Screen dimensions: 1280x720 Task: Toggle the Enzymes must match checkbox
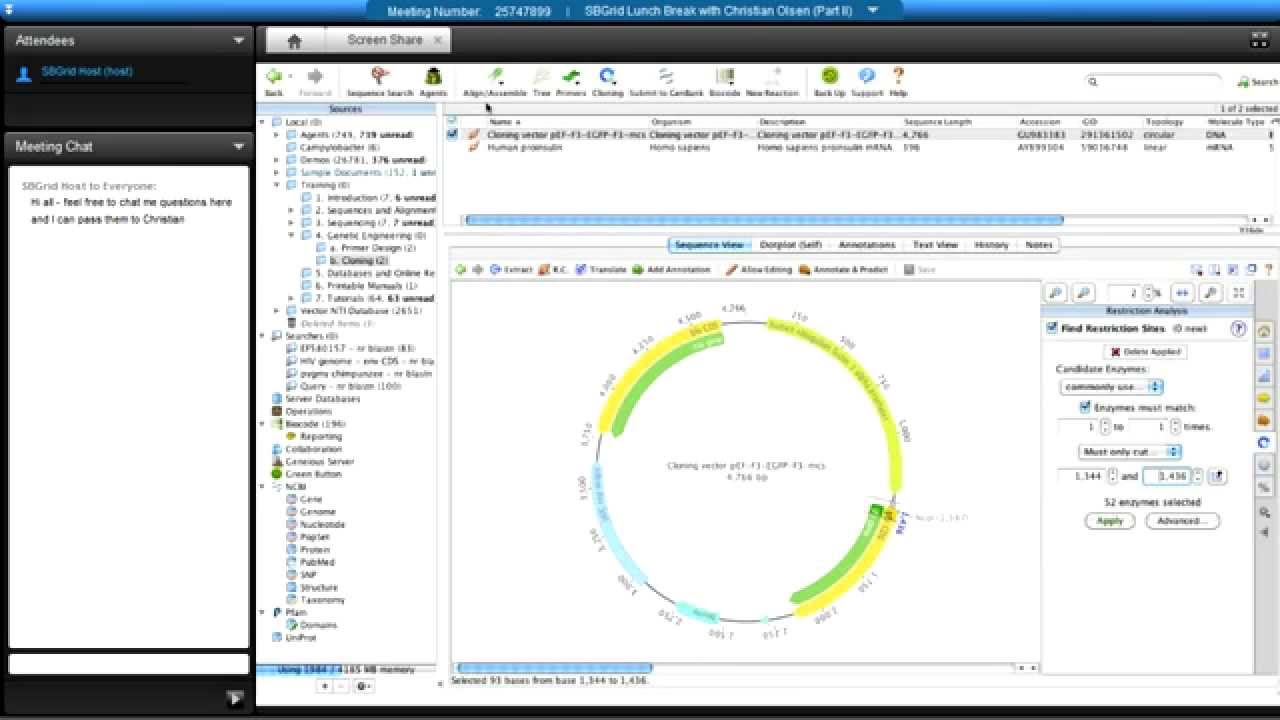[x=1085, y=408]
